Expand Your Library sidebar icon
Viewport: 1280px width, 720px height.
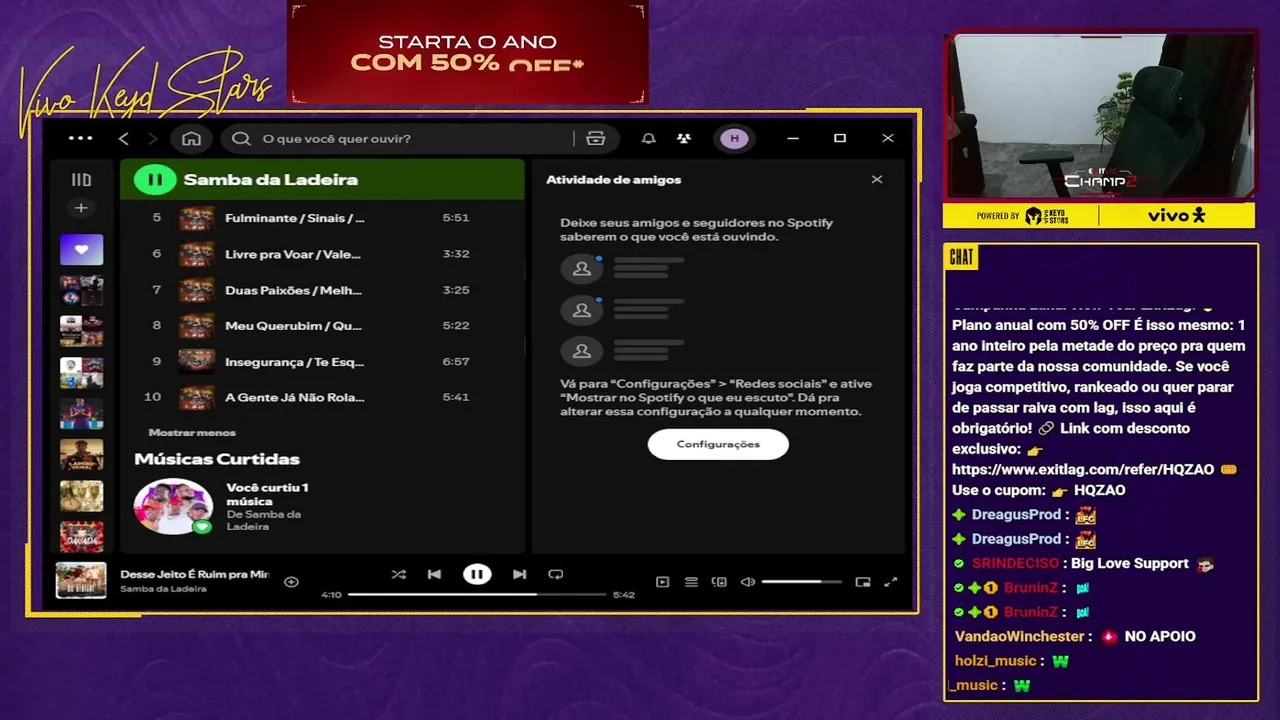81,180
